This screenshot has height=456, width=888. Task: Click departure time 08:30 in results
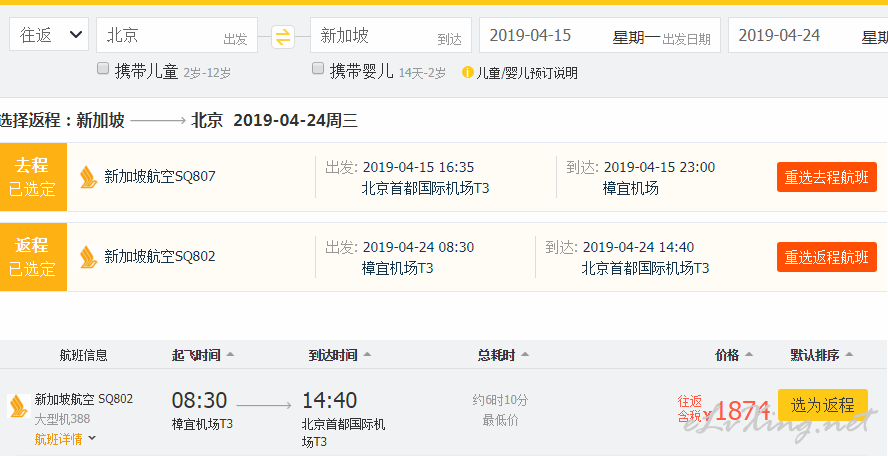199,400
